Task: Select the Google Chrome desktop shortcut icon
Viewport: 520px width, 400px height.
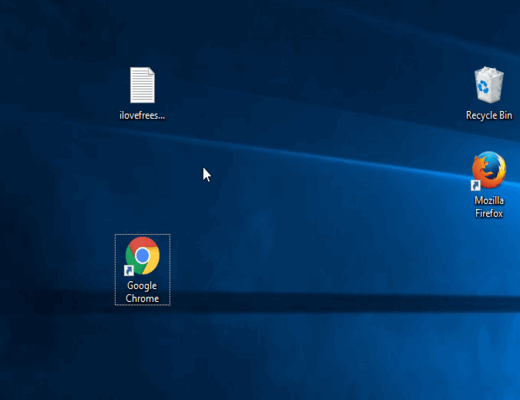Action: 142,256
